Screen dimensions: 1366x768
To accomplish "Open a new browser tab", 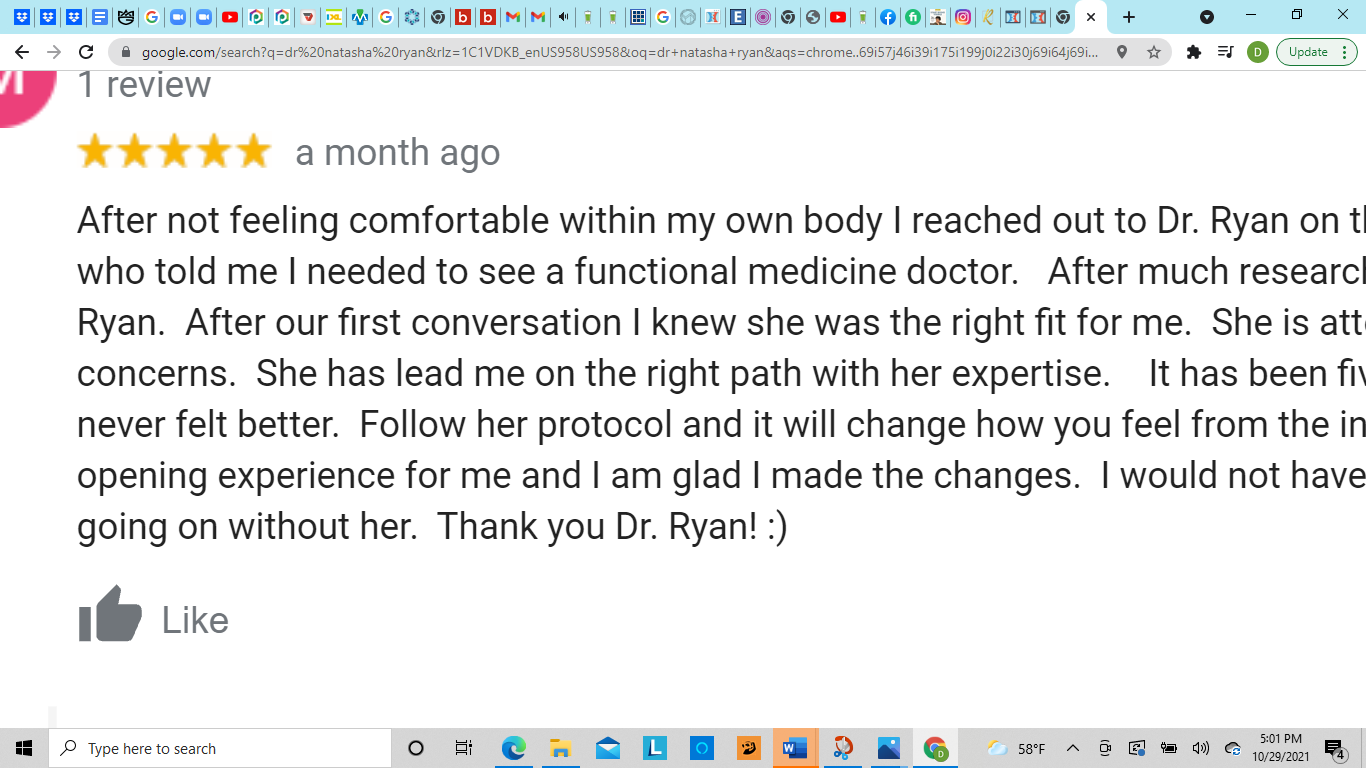I will tap(1129, 17).
